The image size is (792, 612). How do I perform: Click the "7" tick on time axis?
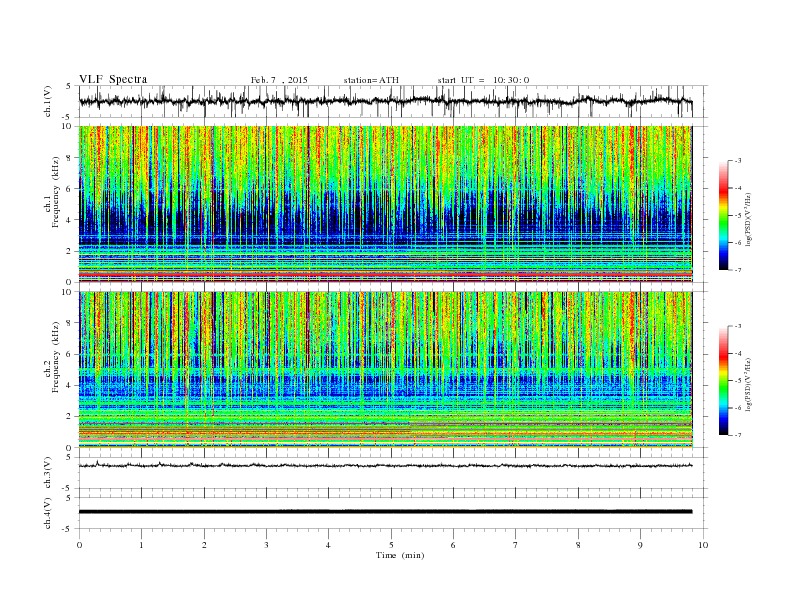click(x=516, y=545)
